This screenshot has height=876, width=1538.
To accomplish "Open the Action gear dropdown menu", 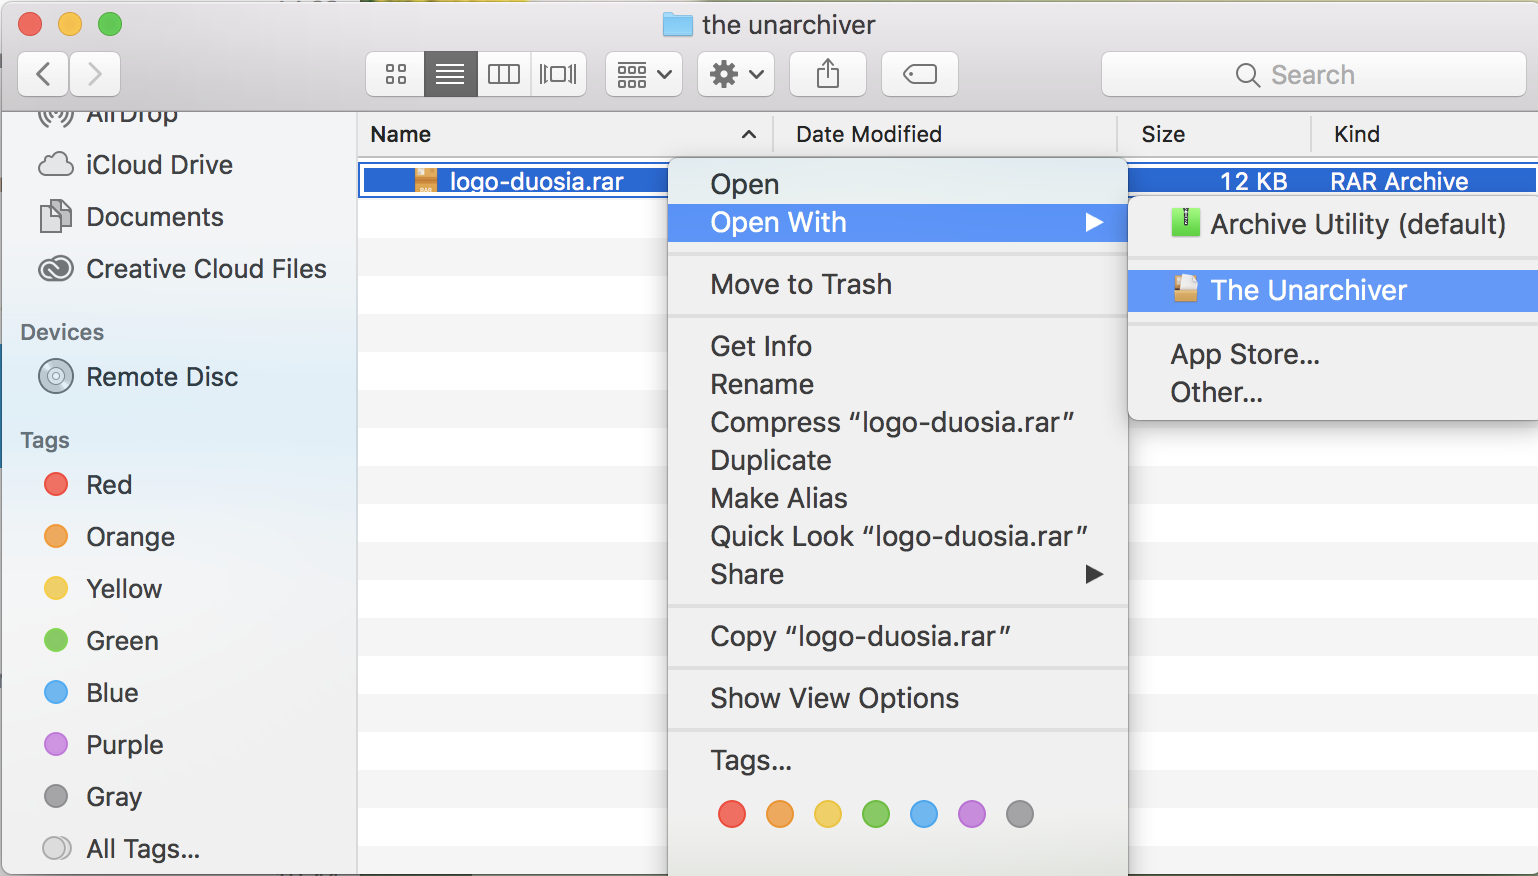I will point(736,74).
